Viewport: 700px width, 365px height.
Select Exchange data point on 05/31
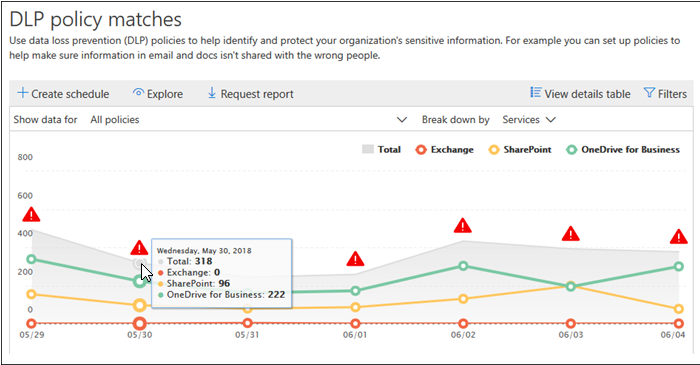coord(248,323)
